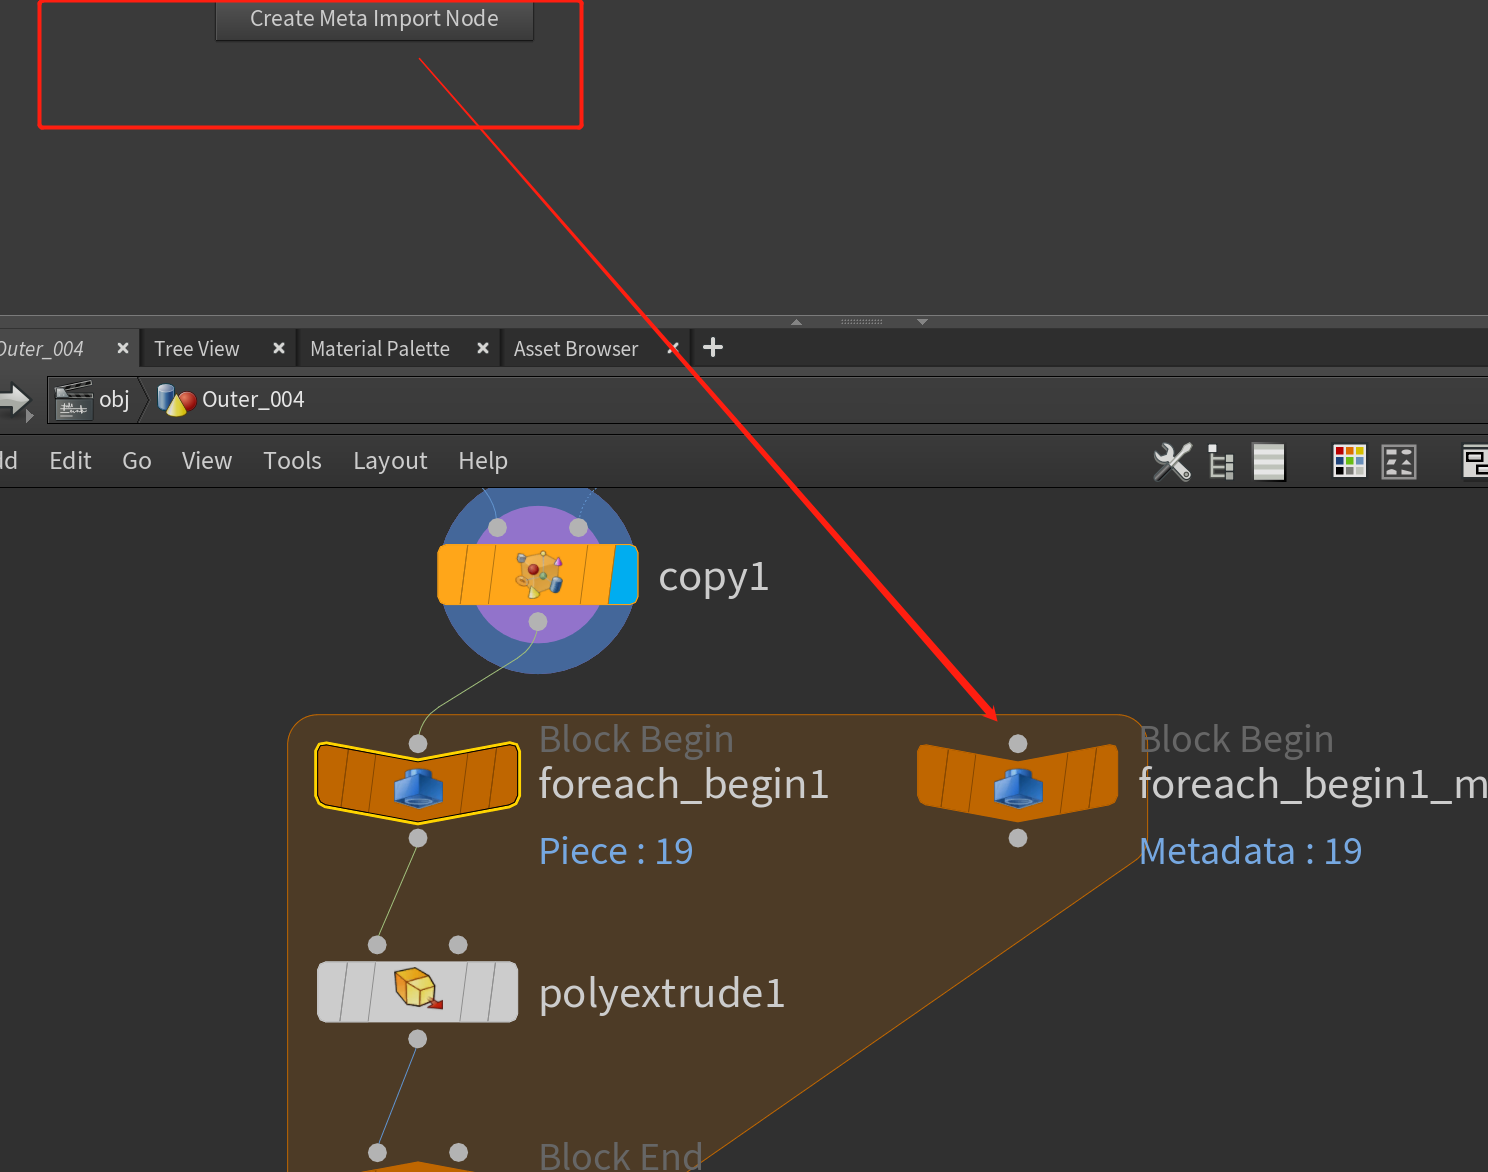Viewport: 1488px width, 1172px height.
Task: Open the Tools menu
Action: coord(291,461)
